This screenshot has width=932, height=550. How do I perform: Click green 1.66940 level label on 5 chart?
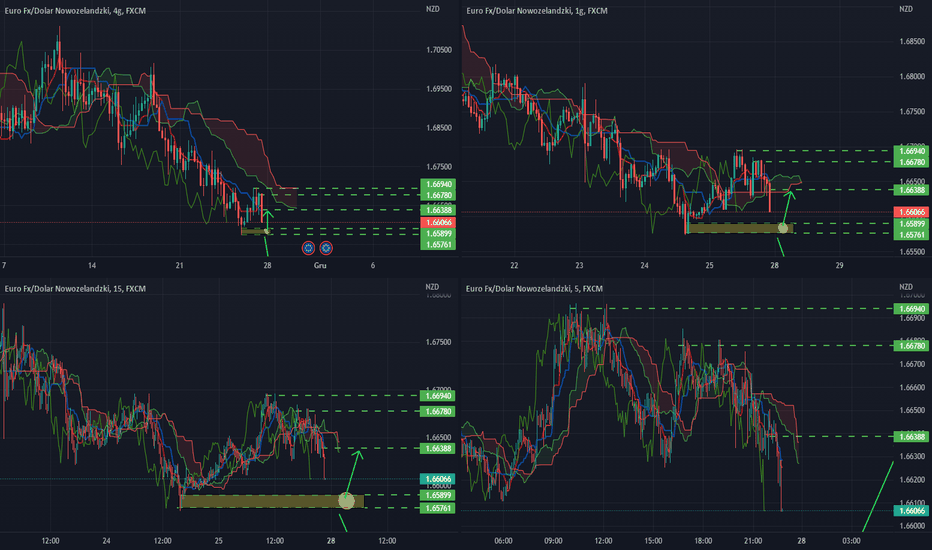pos(911,309)
